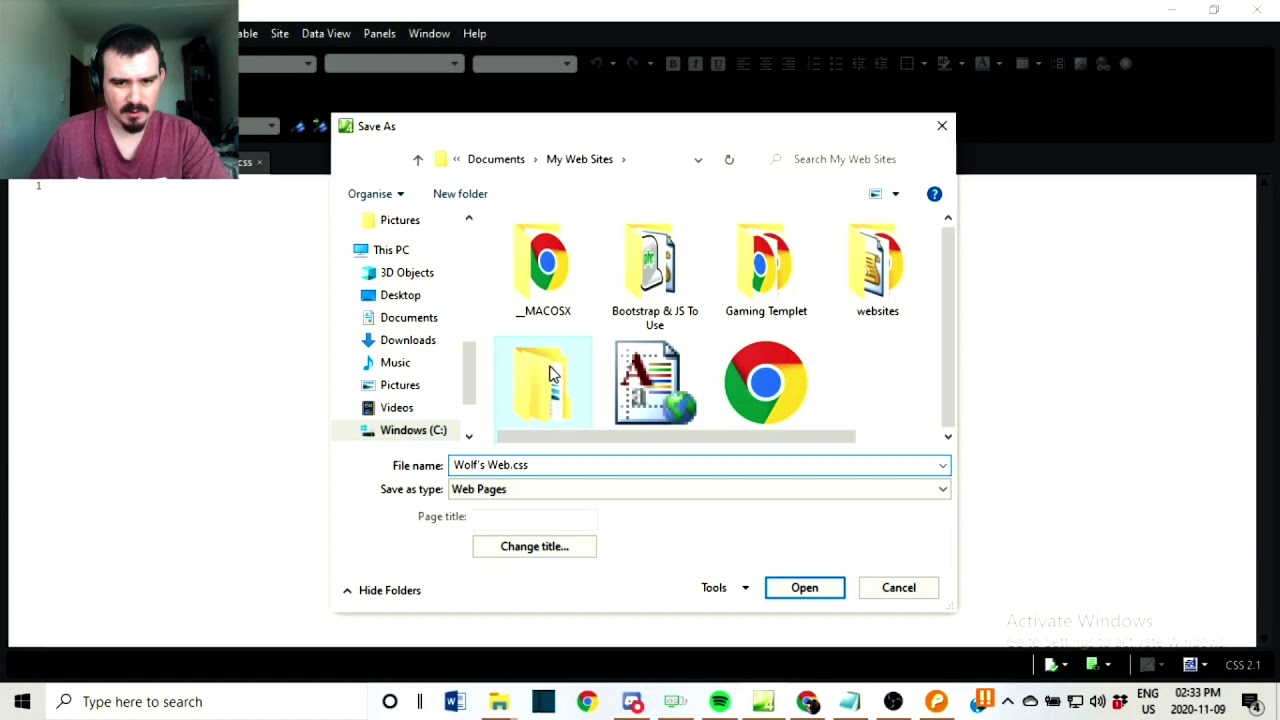This screenshot has height=720, width=1280.
Task: Collapse the dialog with Hide Folders
Action: [x=381, y=590]
